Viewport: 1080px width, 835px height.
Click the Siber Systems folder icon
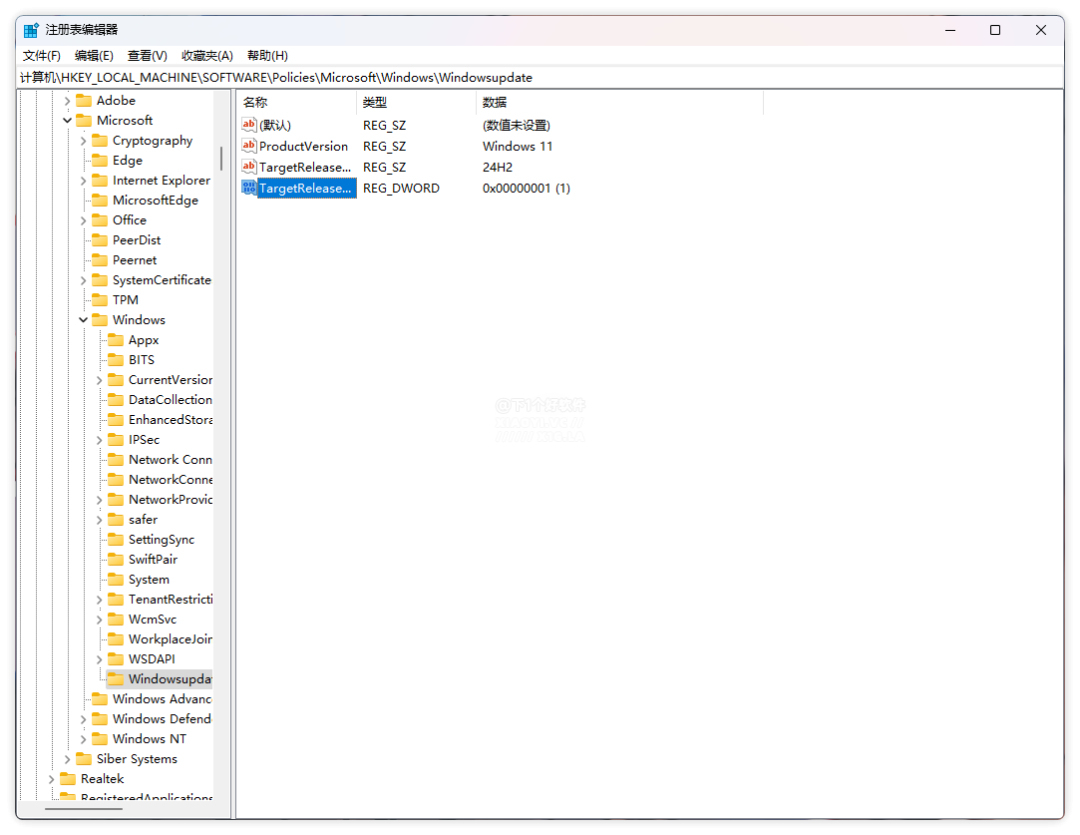[x=84, y=759]
